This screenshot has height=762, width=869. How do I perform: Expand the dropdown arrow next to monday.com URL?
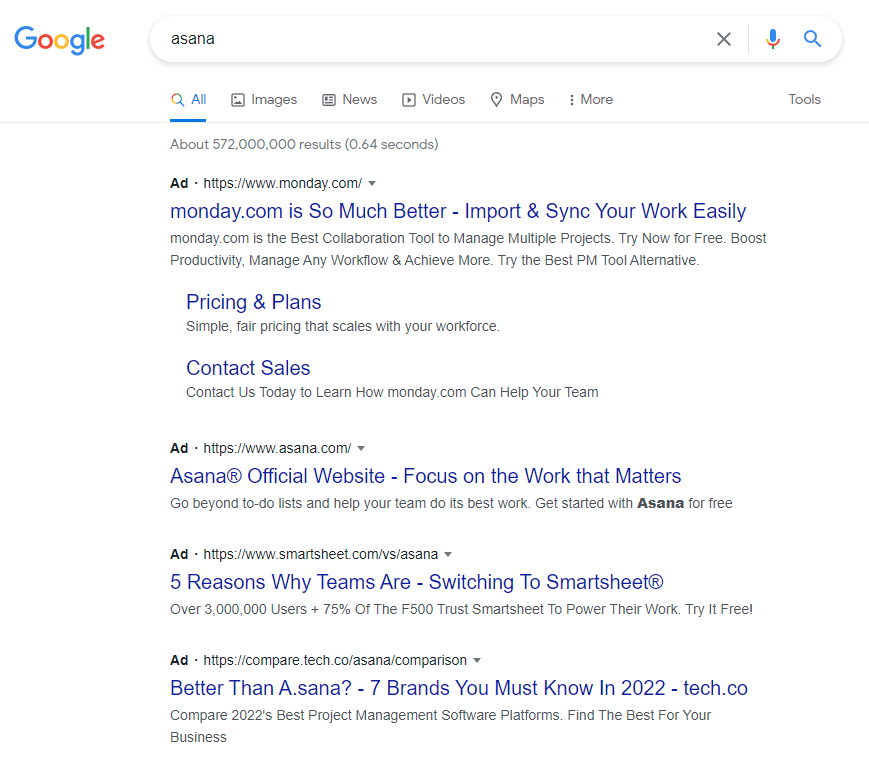point(372,183)
